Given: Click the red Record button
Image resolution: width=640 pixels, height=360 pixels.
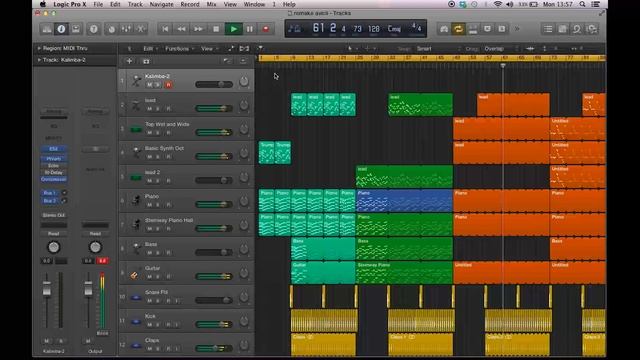Looking at the screenshot, I should pos(266,29).
